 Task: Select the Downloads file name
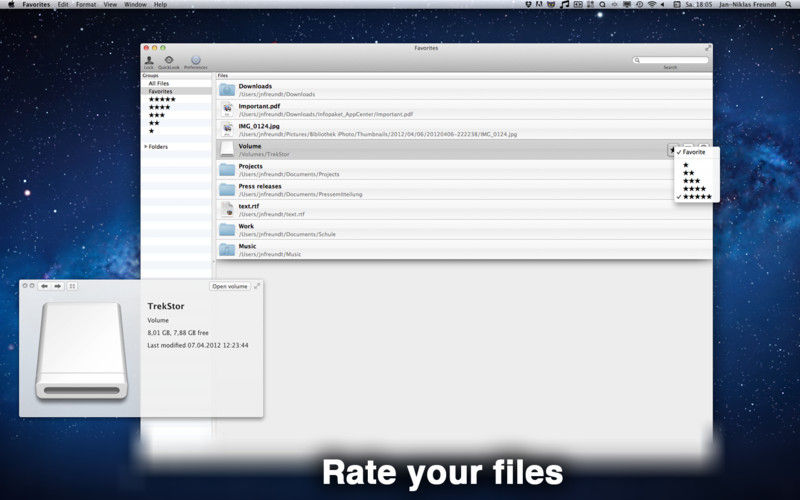255,86
